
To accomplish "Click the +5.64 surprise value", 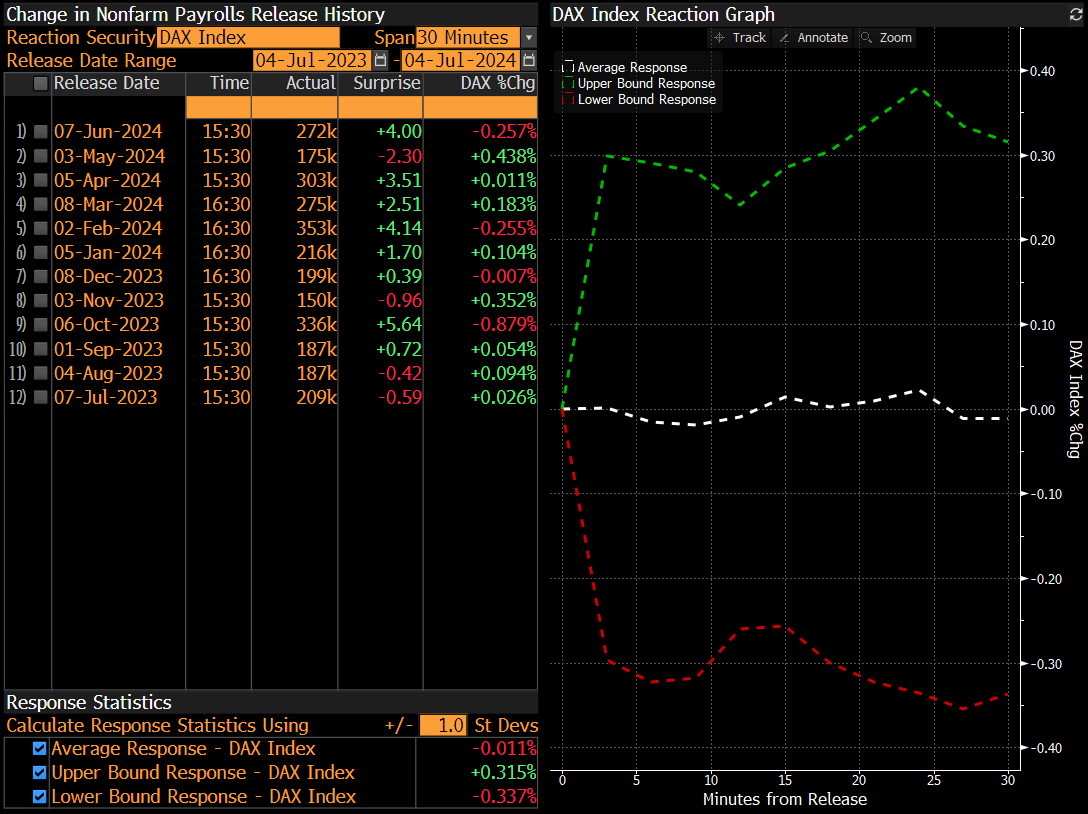I will click(399, 324).
